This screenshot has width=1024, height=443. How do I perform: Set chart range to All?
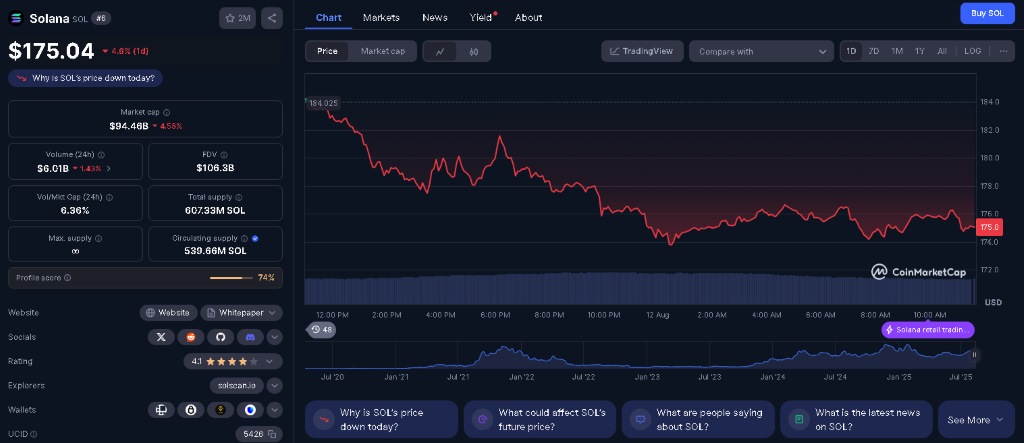click(x=942, y=51)
